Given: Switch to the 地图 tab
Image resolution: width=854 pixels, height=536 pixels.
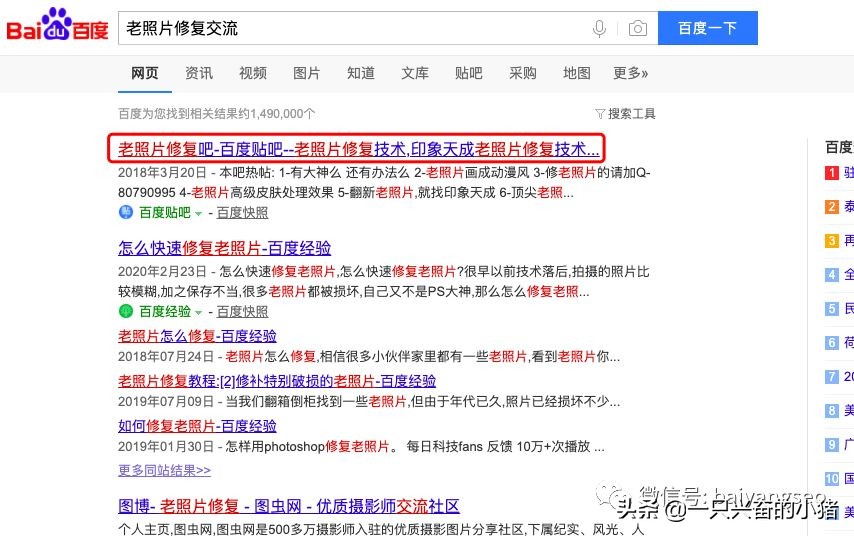Looking at the screenshot, I should click(x=577, y=73).
